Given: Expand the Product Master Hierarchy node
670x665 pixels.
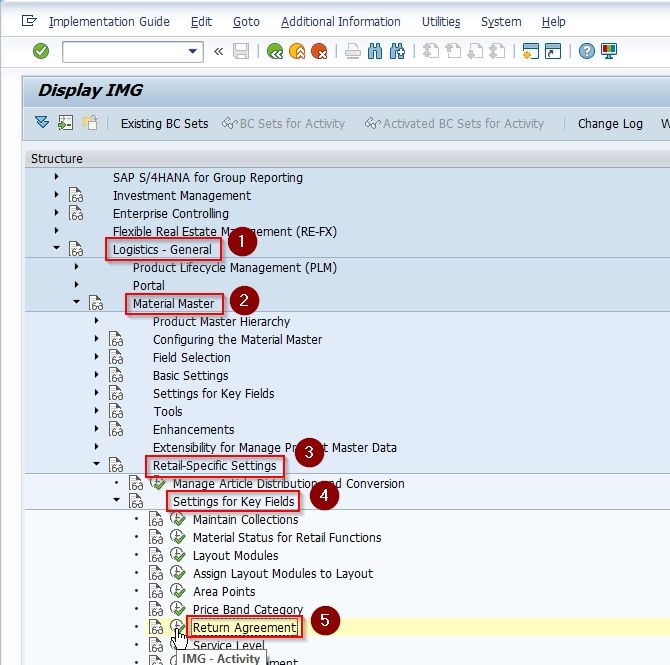Looking at the screenshot, I should pos(97,321).
